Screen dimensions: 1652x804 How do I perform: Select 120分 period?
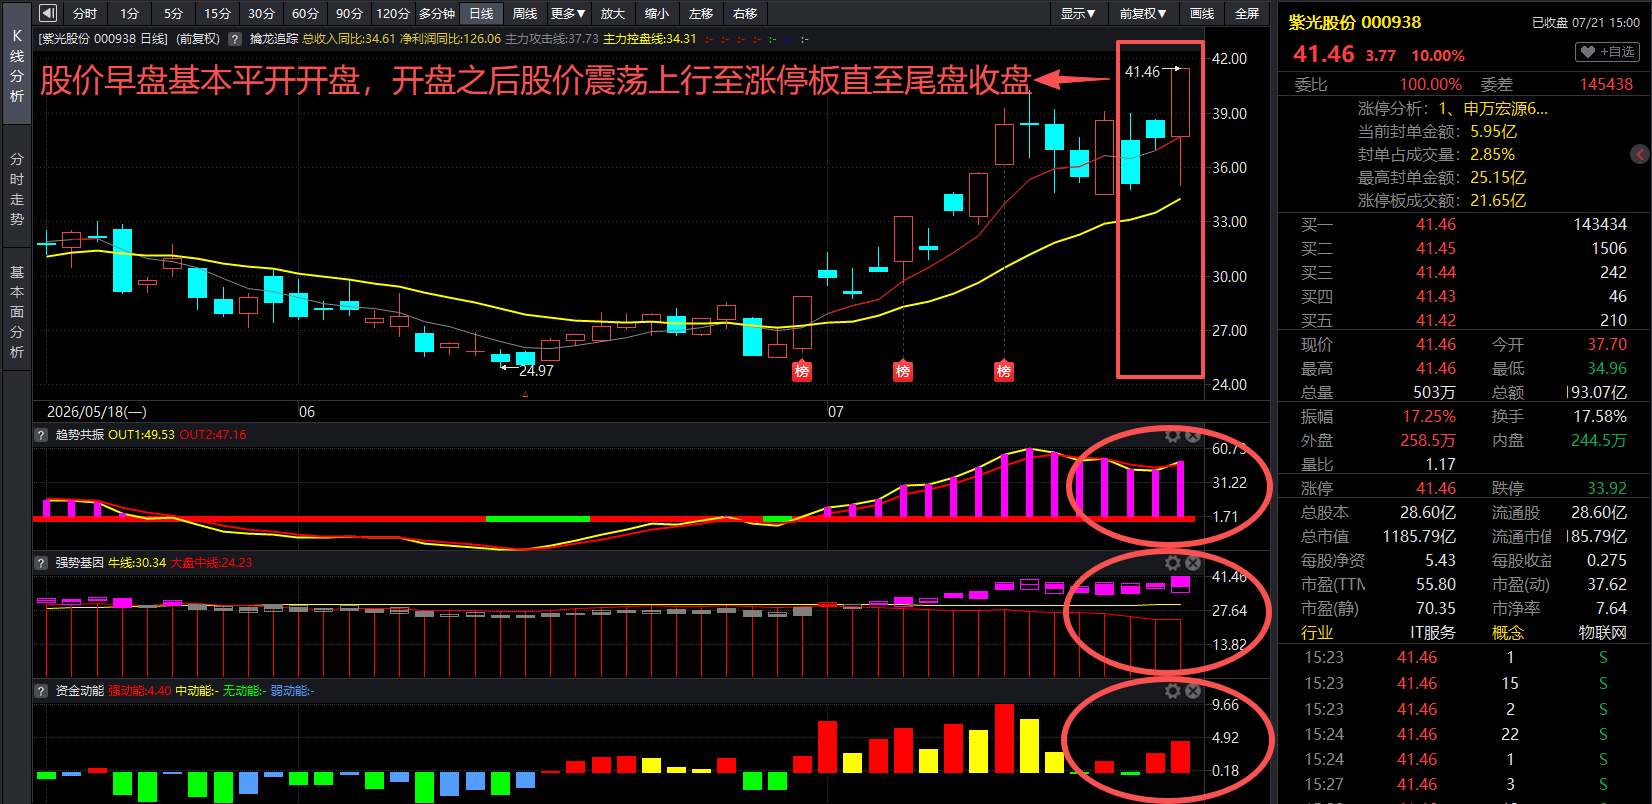coord(393,13)
